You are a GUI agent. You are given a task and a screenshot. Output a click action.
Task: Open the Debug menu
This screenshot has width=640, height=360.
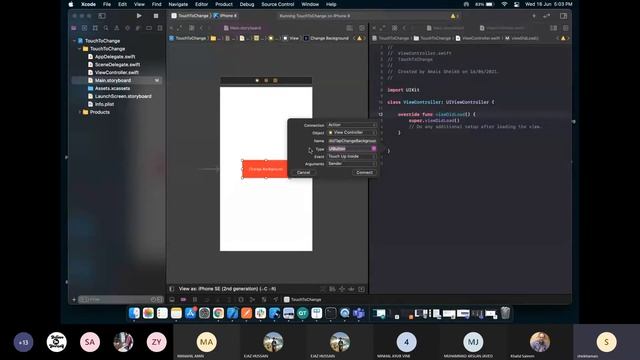[247, 4]
